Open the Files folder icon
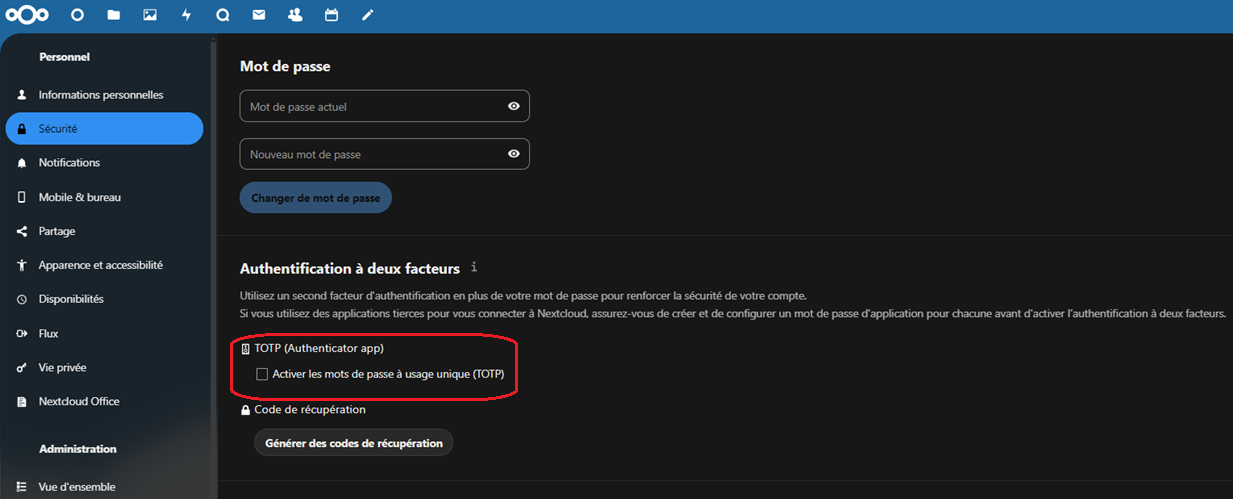The image size is (1233, 499). point(113,15)
